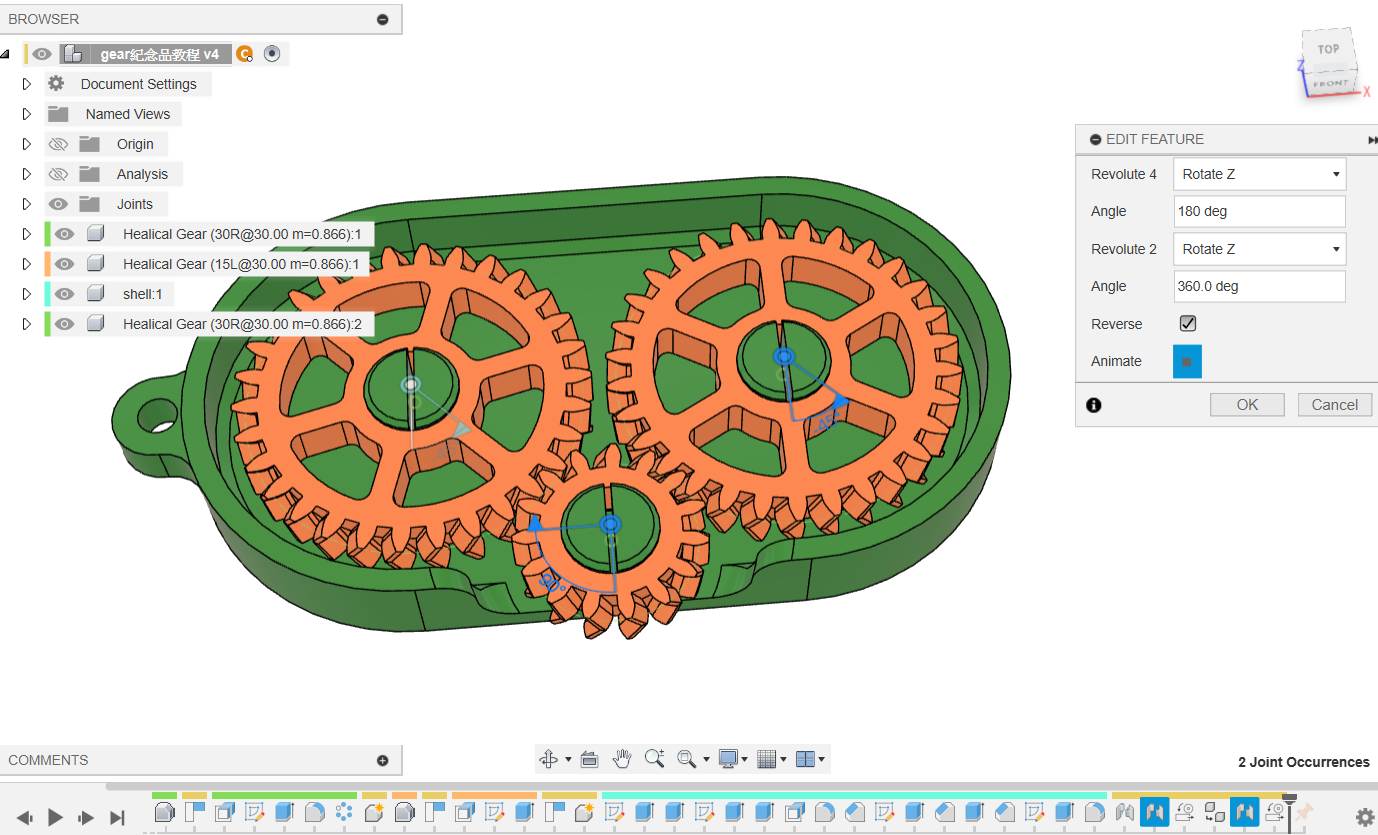Screen dimensions: 1378x835
Task: Expand the Document Settings node
Action: [x=27, y=84]
